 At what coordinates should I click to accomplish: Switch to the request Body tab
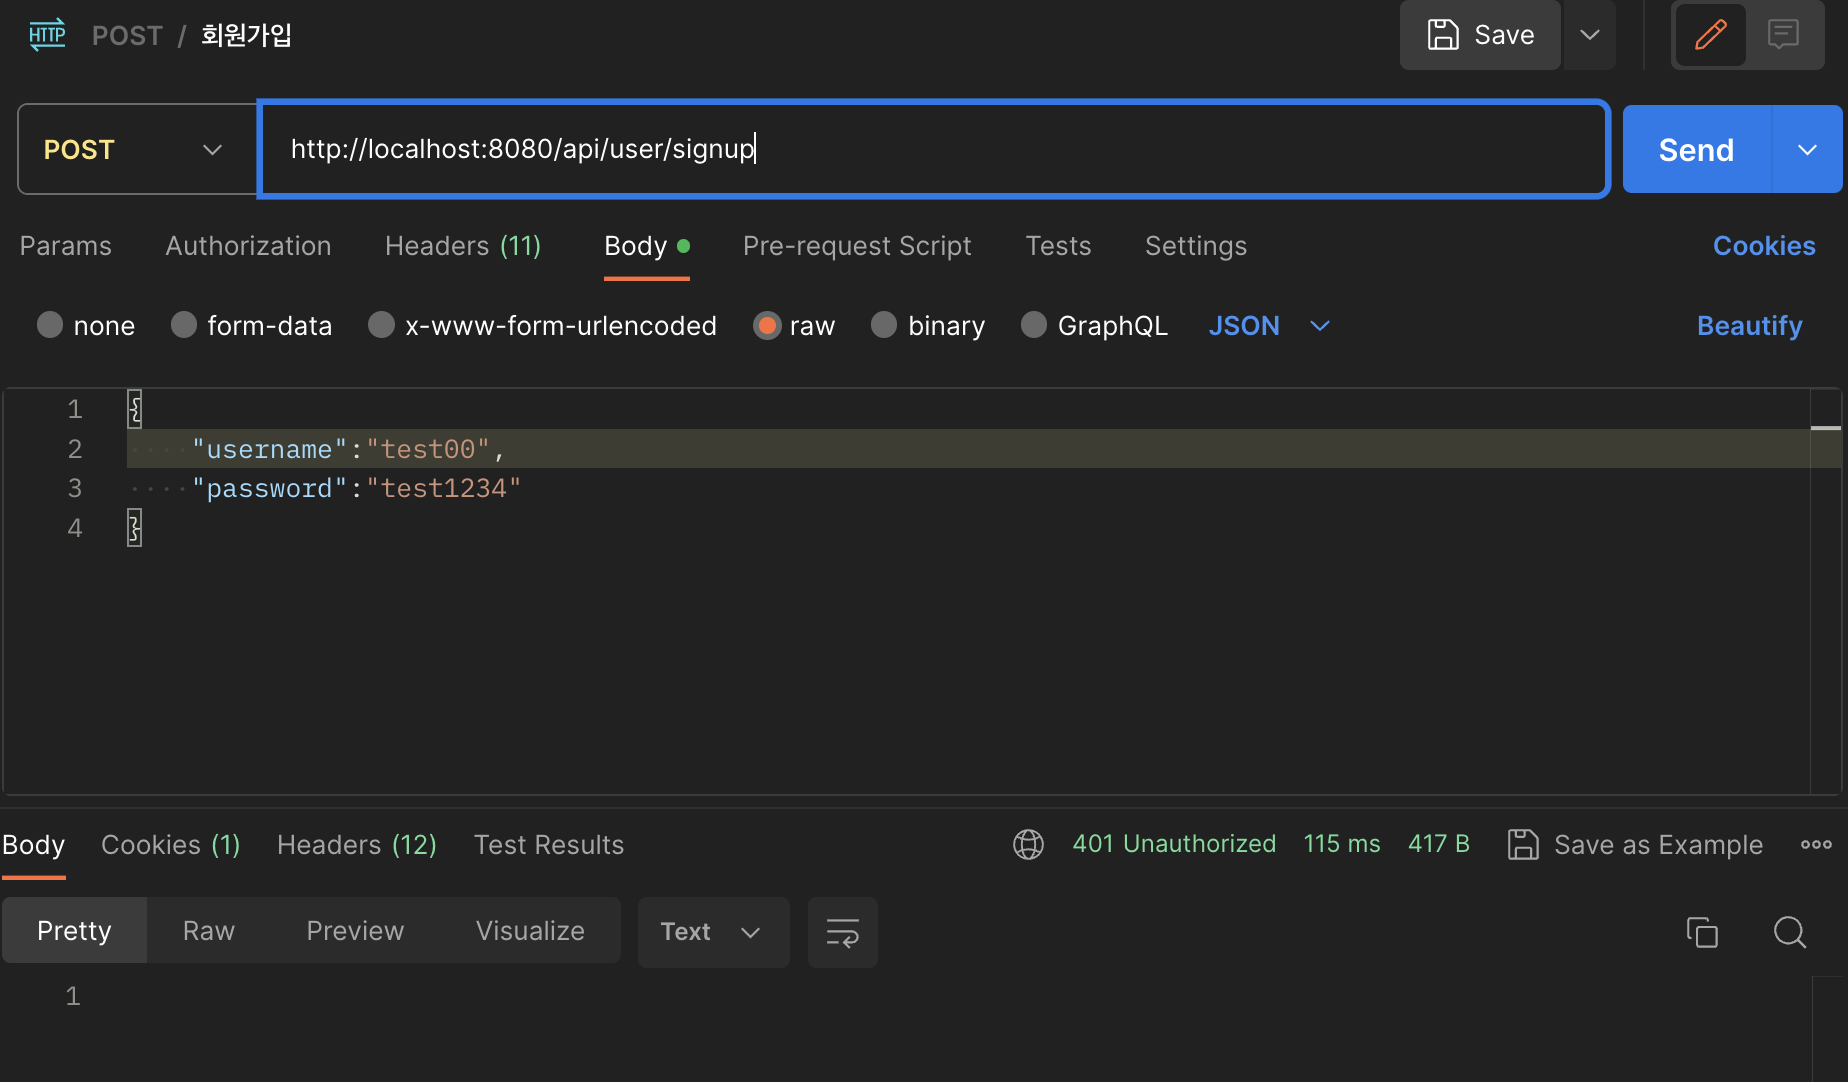coord(647,246)
